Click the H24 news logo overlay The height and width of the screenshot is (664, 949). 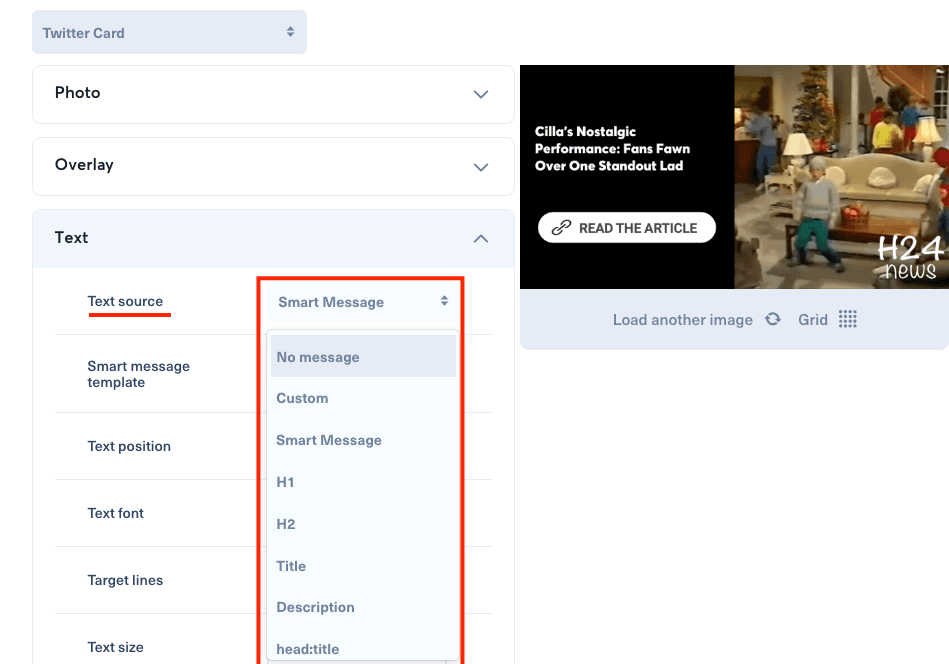click(910, 257)
